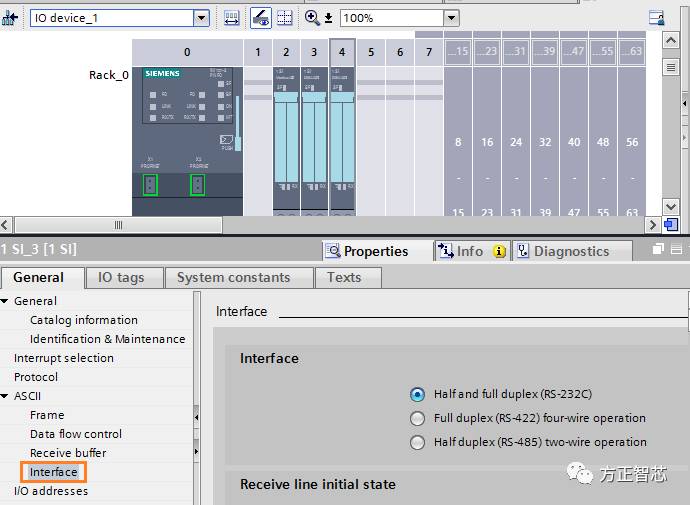Viewport: 690px width, 505px height.
Task: Select Receive buffer in the tree
Action: point(68,453)
